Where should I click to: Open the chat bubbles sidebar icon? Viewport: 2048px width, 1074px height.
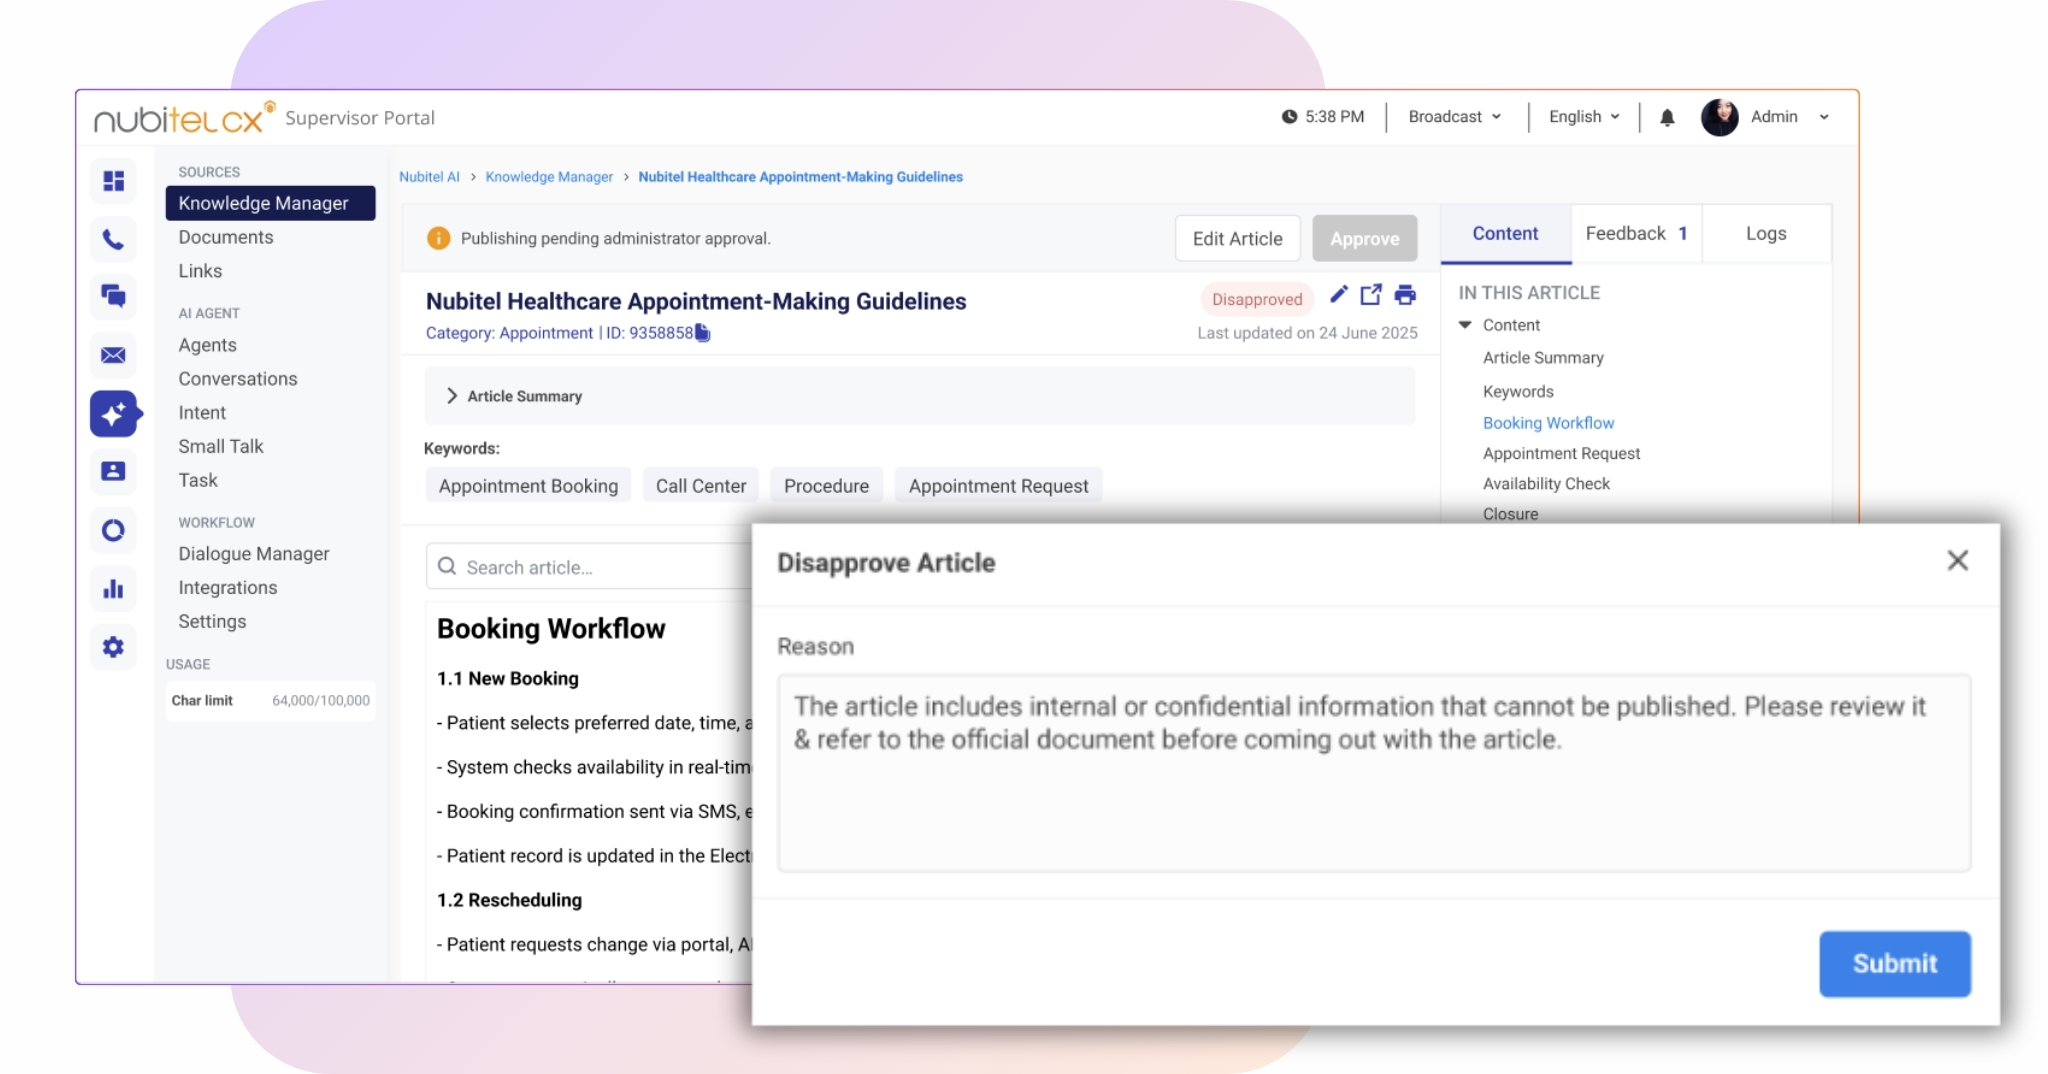pyautogui.click(x=113, y=296)
